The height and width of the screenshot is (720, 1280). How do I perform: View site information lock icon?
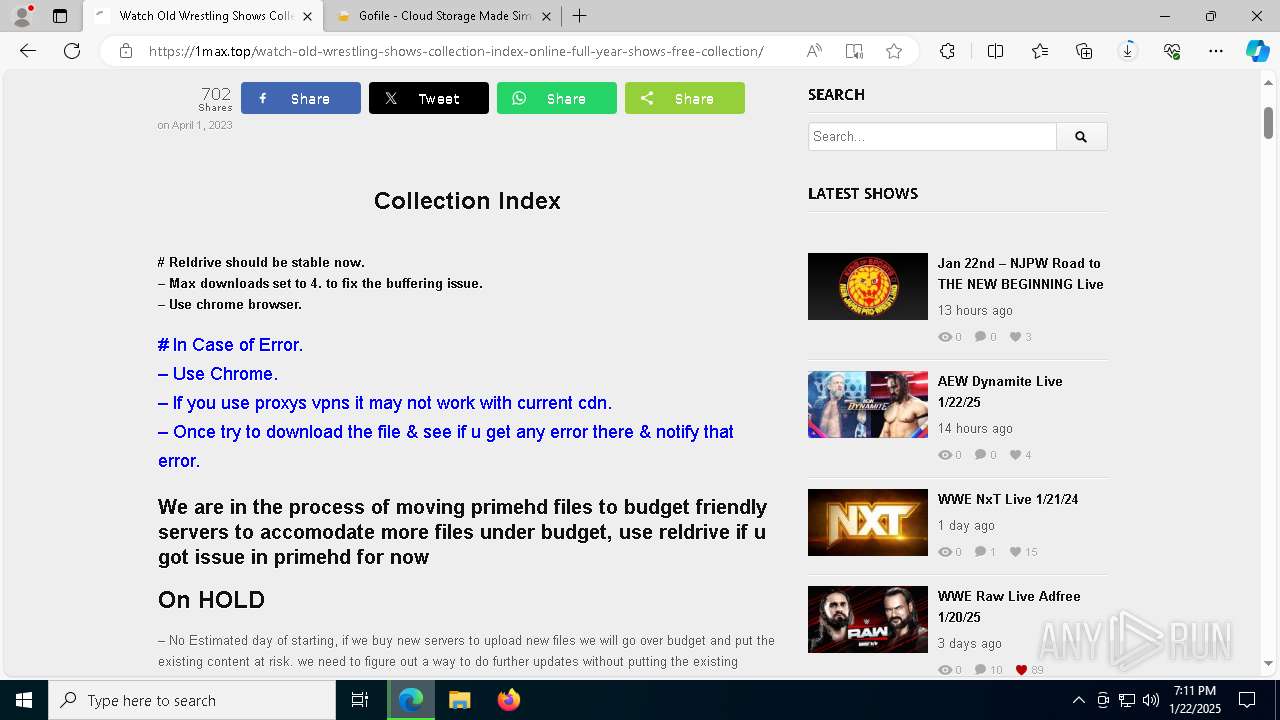[126, 51]
